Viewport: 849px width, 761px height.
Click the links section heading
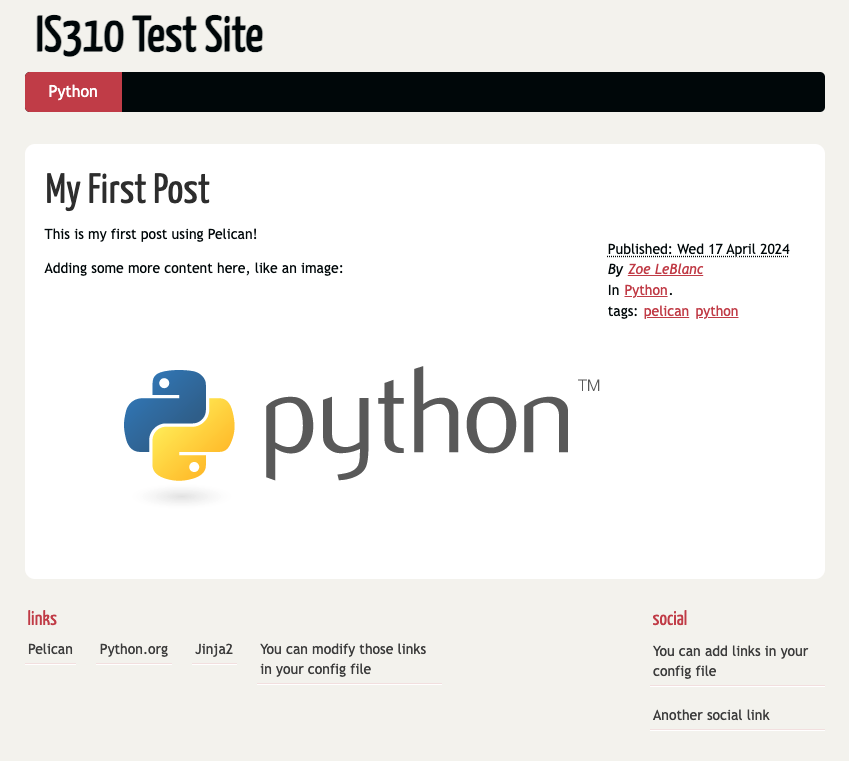pos(42,619)
